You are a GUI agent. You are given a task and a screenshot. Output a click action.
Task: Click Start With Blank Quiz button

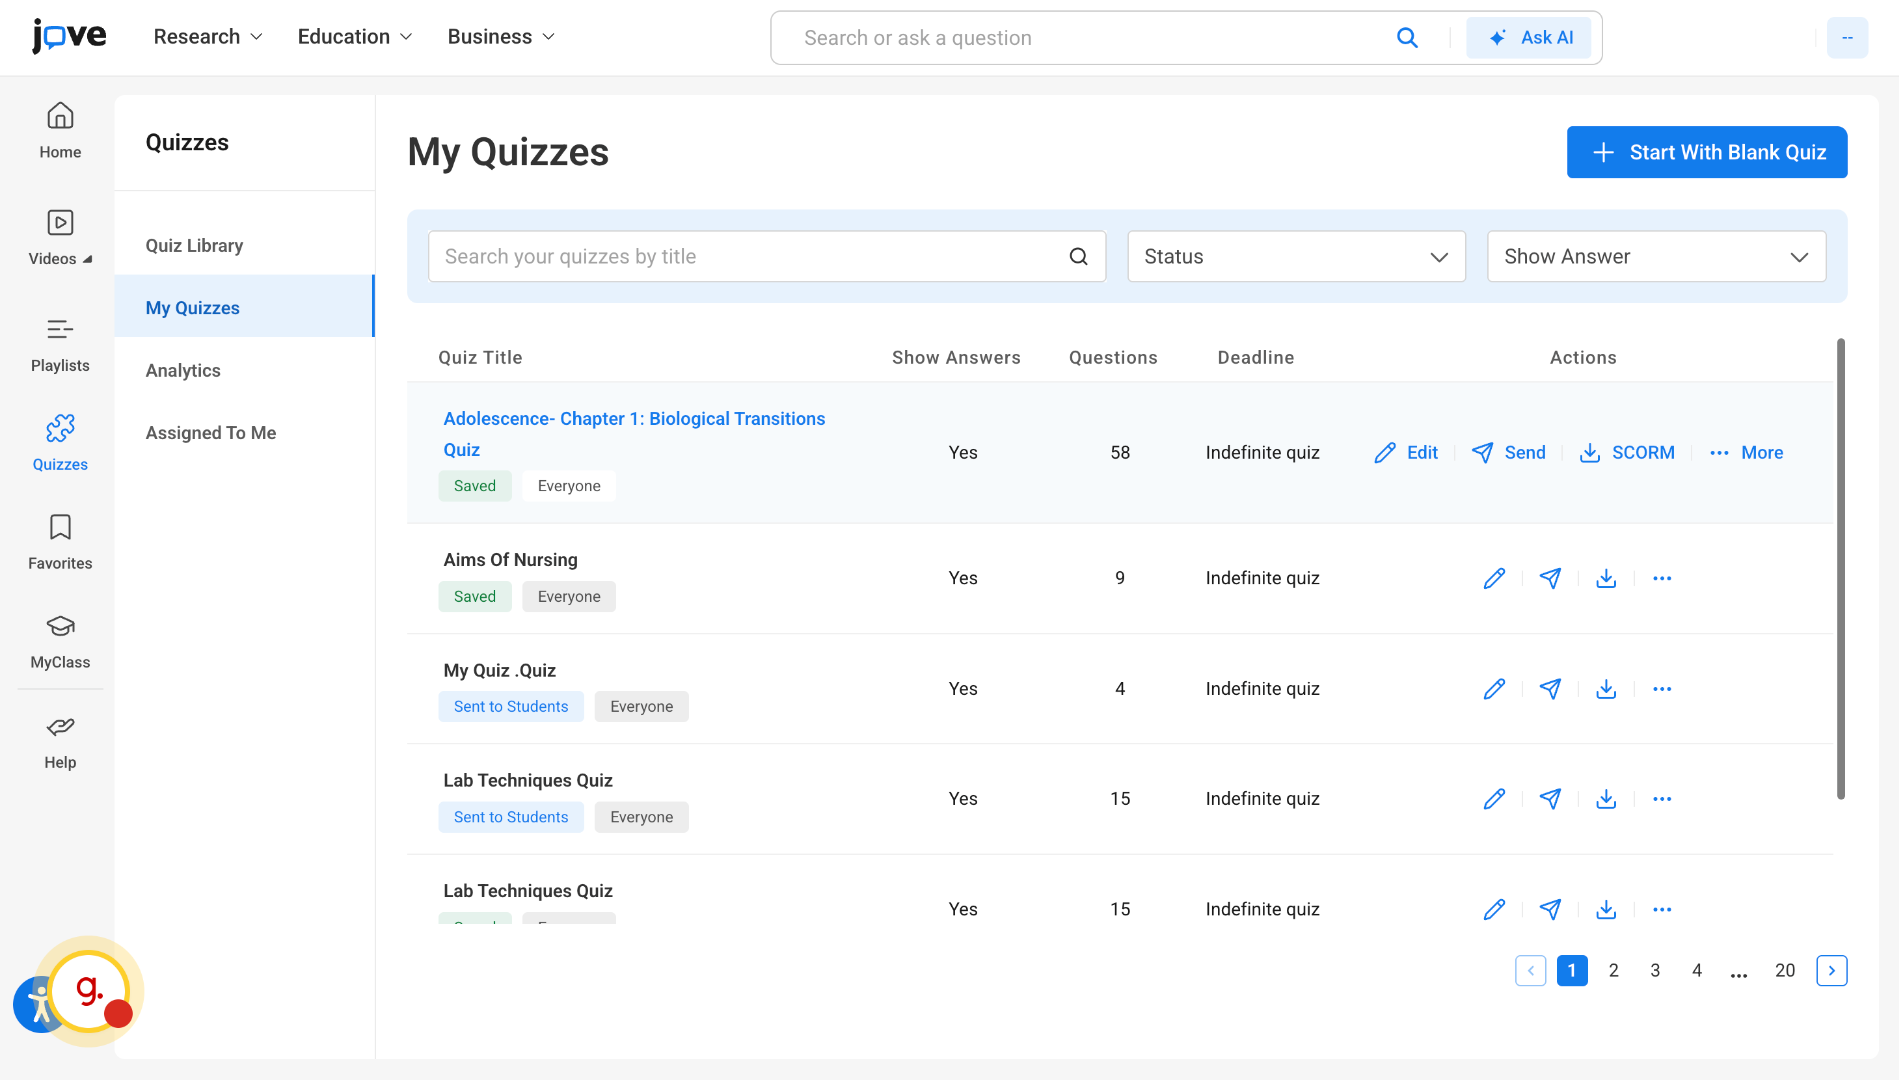pos(1706,152)
